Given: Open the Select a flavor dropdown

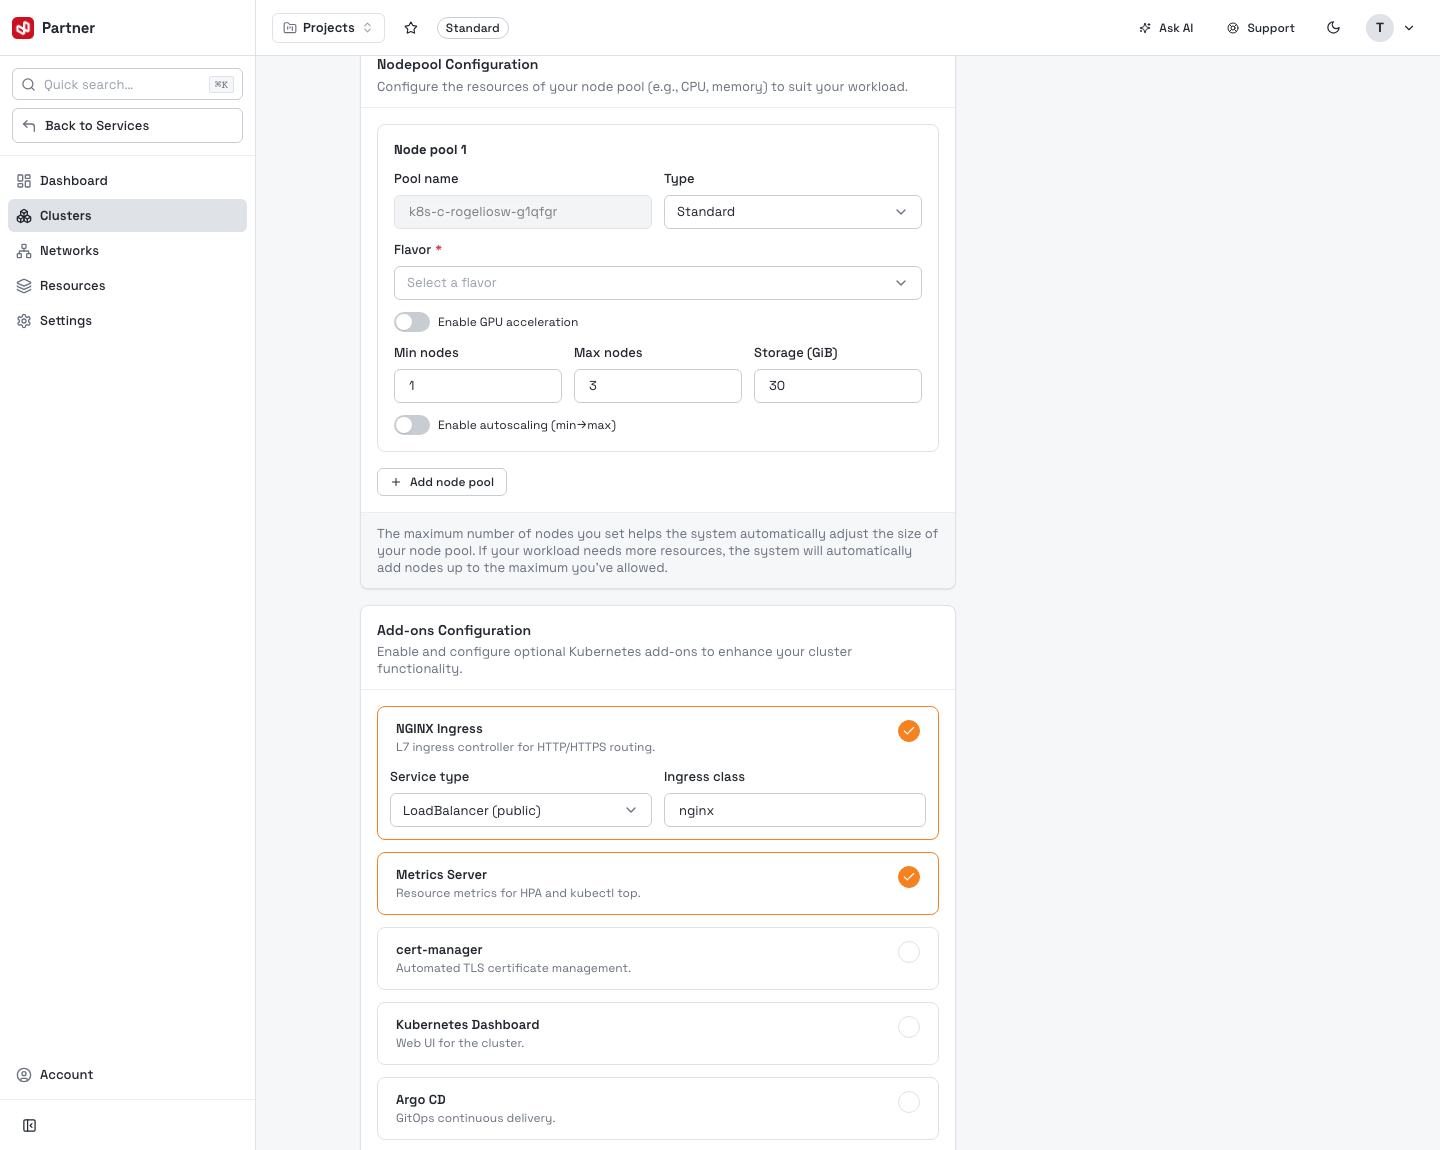Looking at the screenshot, I should pyautogui.click(x=658, y=283).
